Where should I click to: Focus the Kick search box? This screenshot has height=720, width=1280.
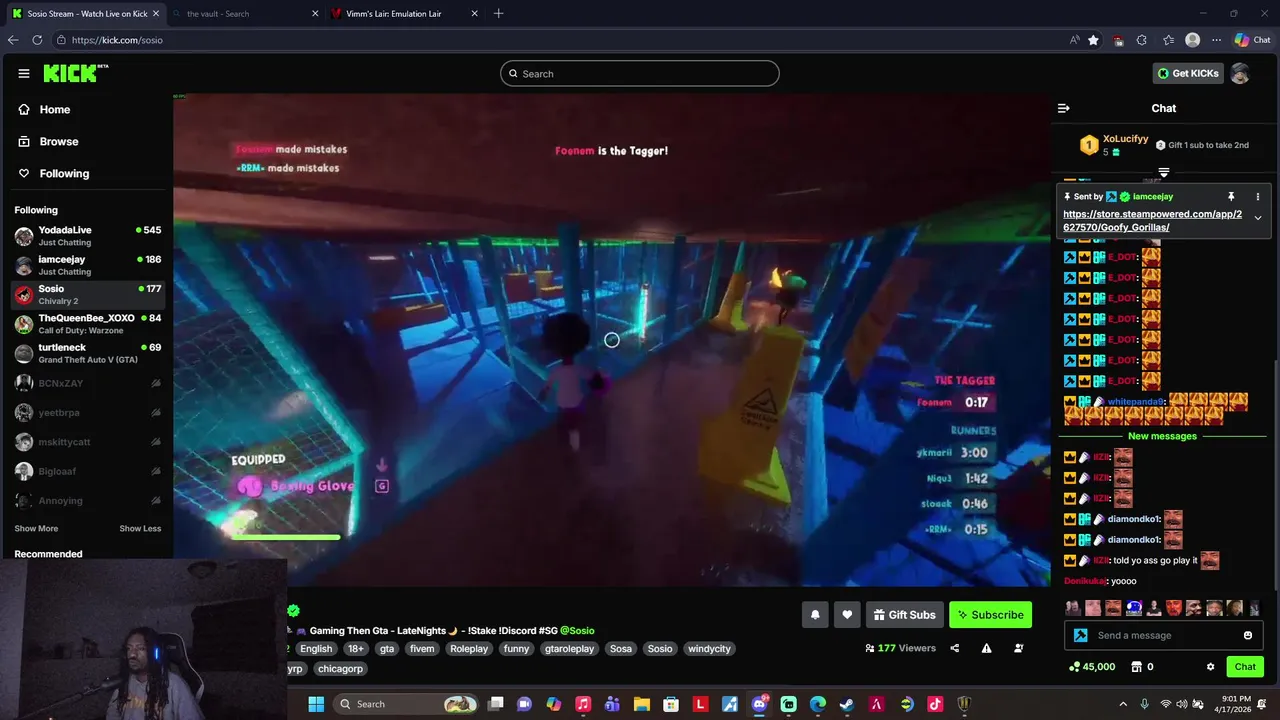click(640, 73)
